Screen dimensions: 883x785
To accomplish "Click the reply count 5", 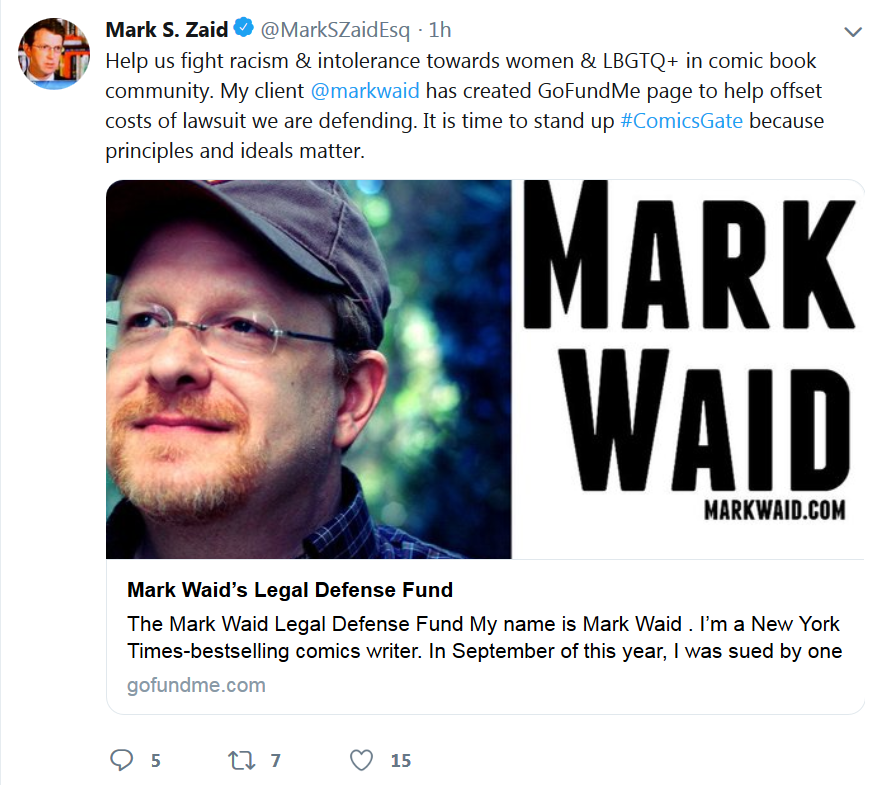I will [x=156, y=761].
